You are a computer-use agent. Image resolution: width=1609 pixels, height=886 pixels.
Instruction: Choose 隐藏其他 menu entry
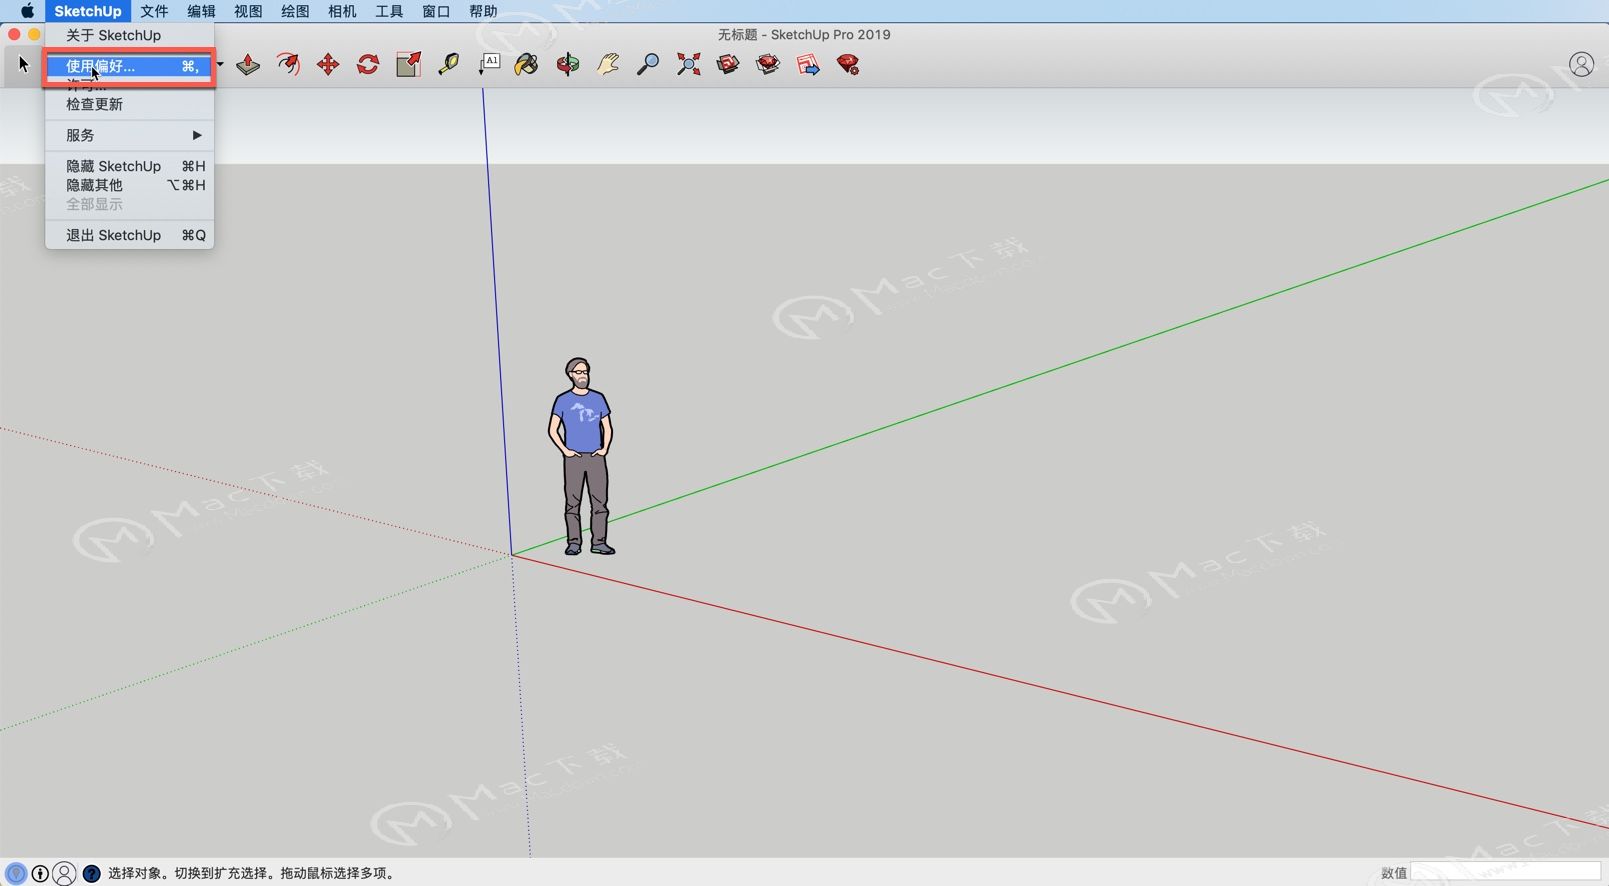130,185
